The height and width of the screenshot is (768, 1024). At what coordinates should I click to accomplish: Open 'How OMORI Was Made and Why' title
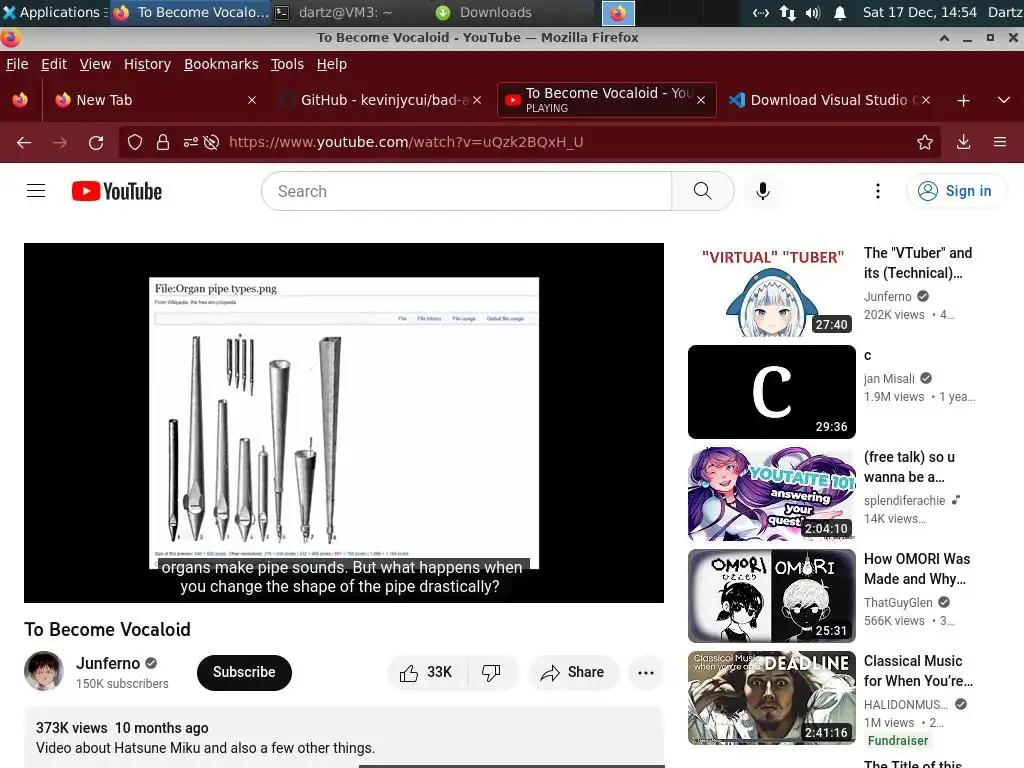[x=917, y=569]
